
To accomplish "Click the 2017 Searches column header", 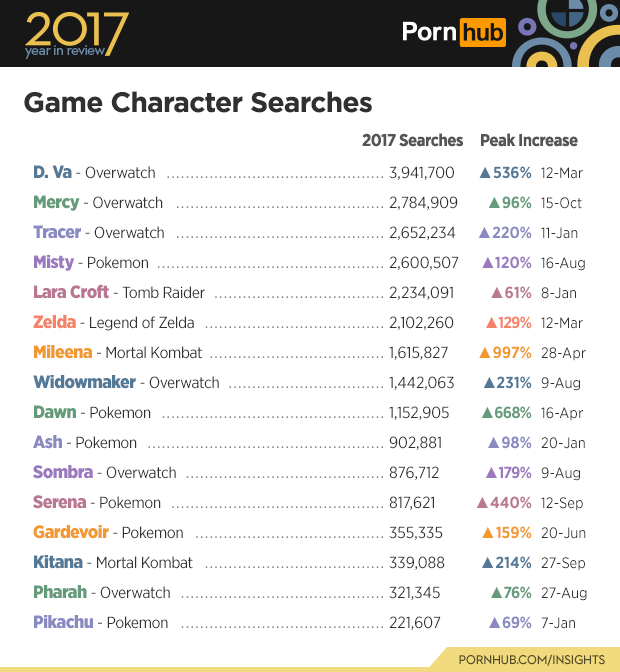I will (x=412, y=141).
